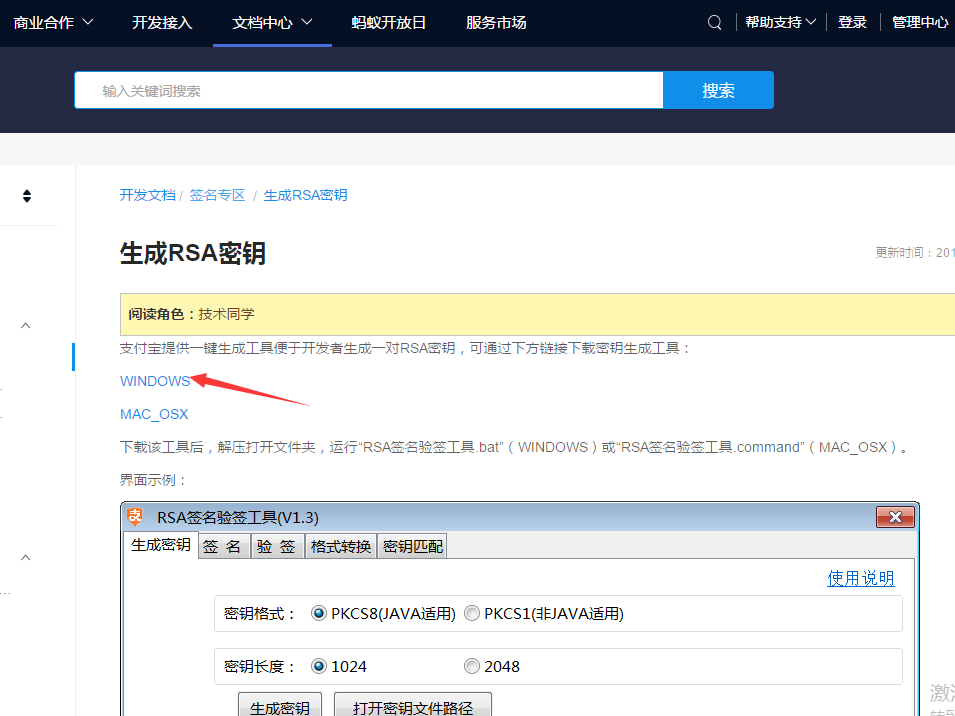Switch to the 格式转换 tab
The height and width of the screenshot is (716, 955).
tap(341, 546)
